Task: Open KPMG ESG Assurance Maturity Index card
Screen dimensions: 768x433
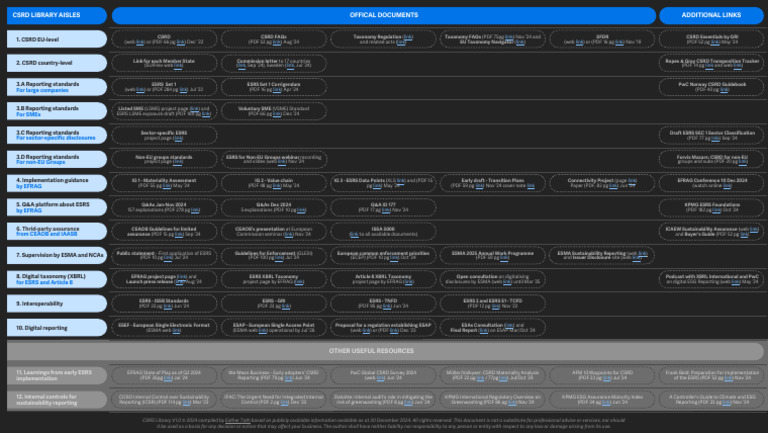Action: pos(602,400)
